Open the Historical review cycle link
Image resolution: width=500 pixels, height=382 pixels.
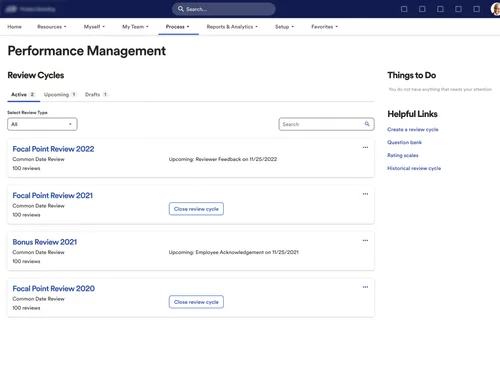click(x=414, y=168)
